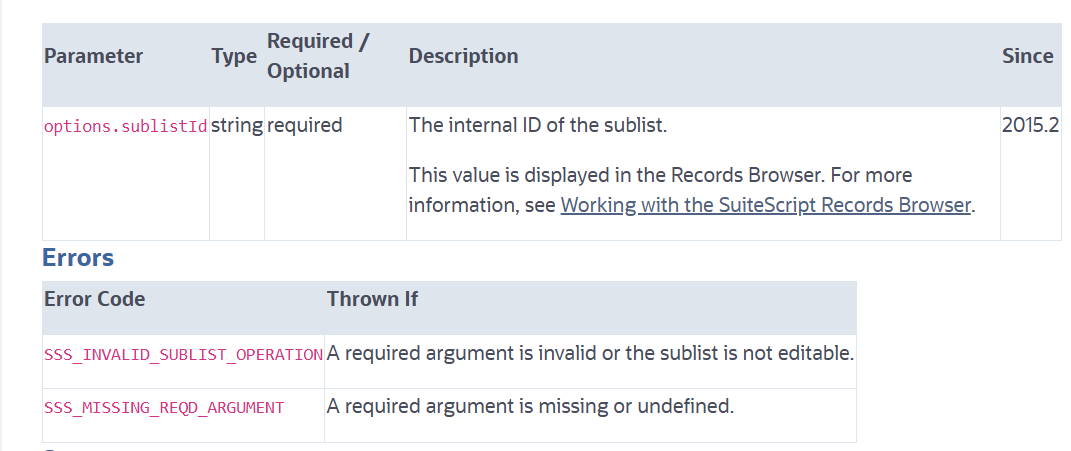
Task: Click the required cell in parameter row
Action: (x=304, y=126)
